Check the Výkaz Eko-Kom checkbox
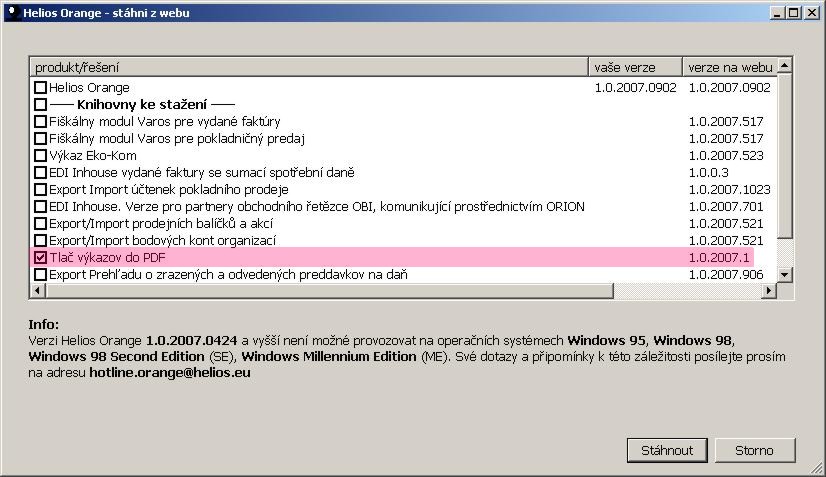This screenshot has width=826, height=477. coord(40,155)
